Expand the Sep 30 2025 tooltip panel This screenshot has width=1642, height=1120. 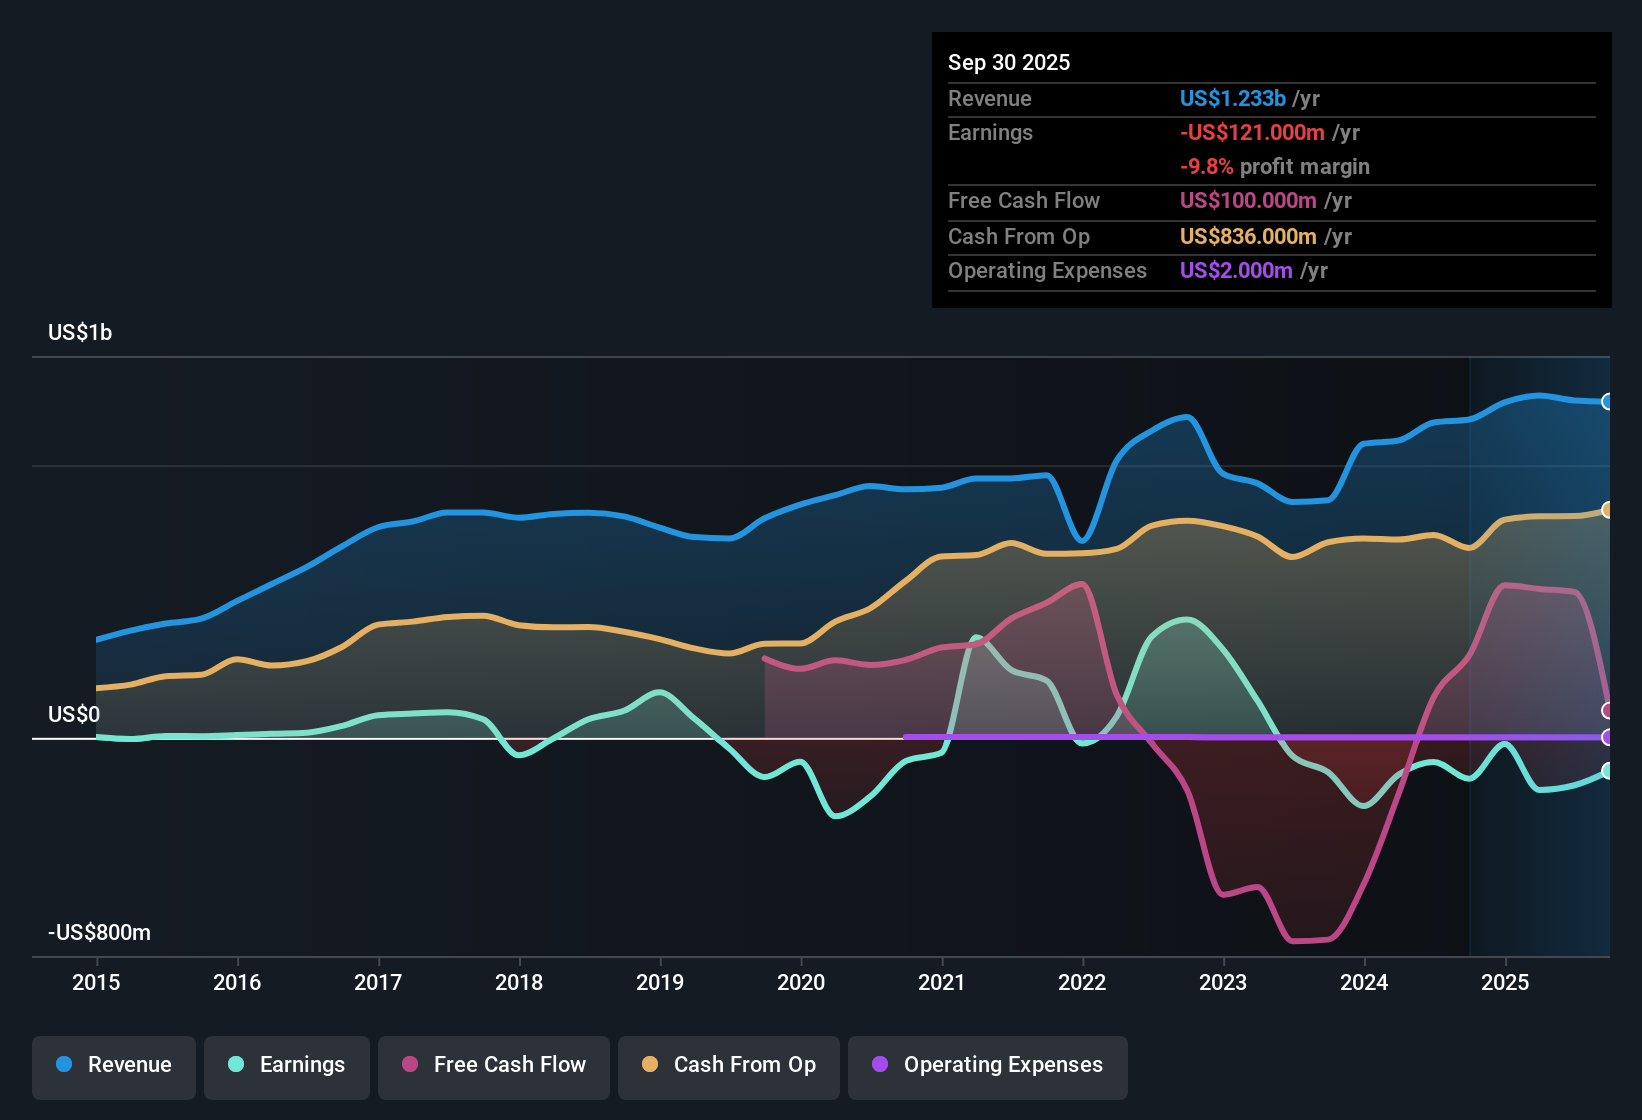point(1009,62)
